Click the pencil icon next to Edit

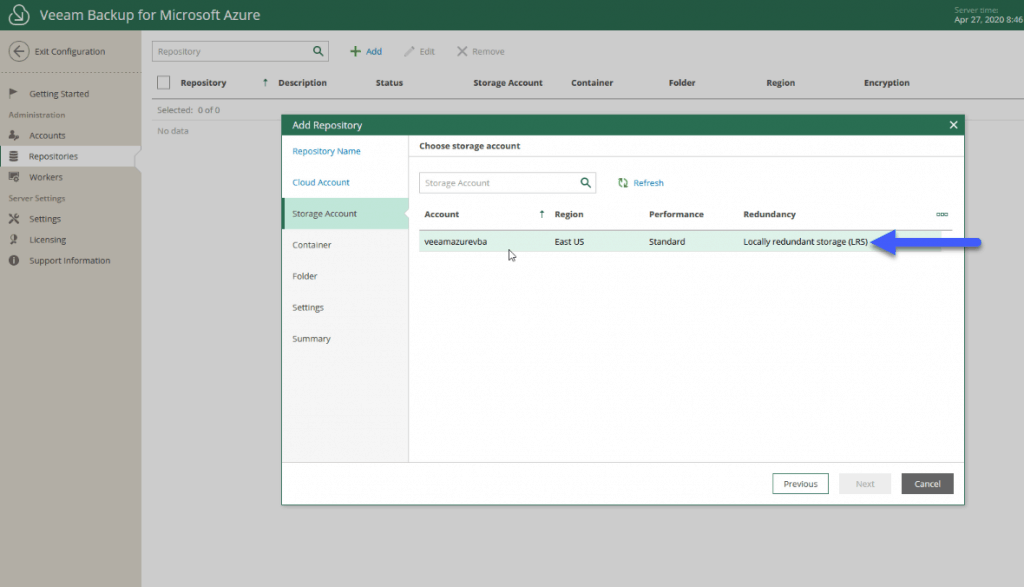point(409,51)
